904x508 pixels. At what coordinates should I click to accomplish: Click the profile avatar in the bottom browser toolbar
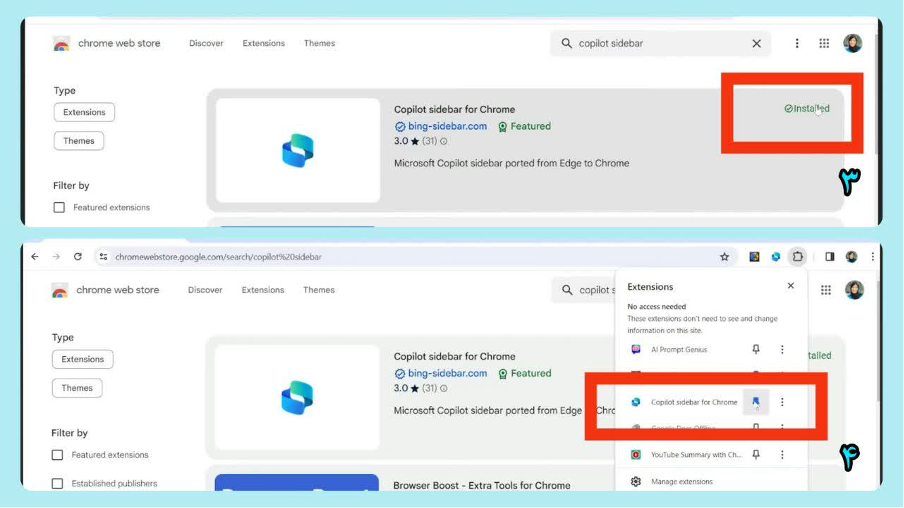coord(852,257)
